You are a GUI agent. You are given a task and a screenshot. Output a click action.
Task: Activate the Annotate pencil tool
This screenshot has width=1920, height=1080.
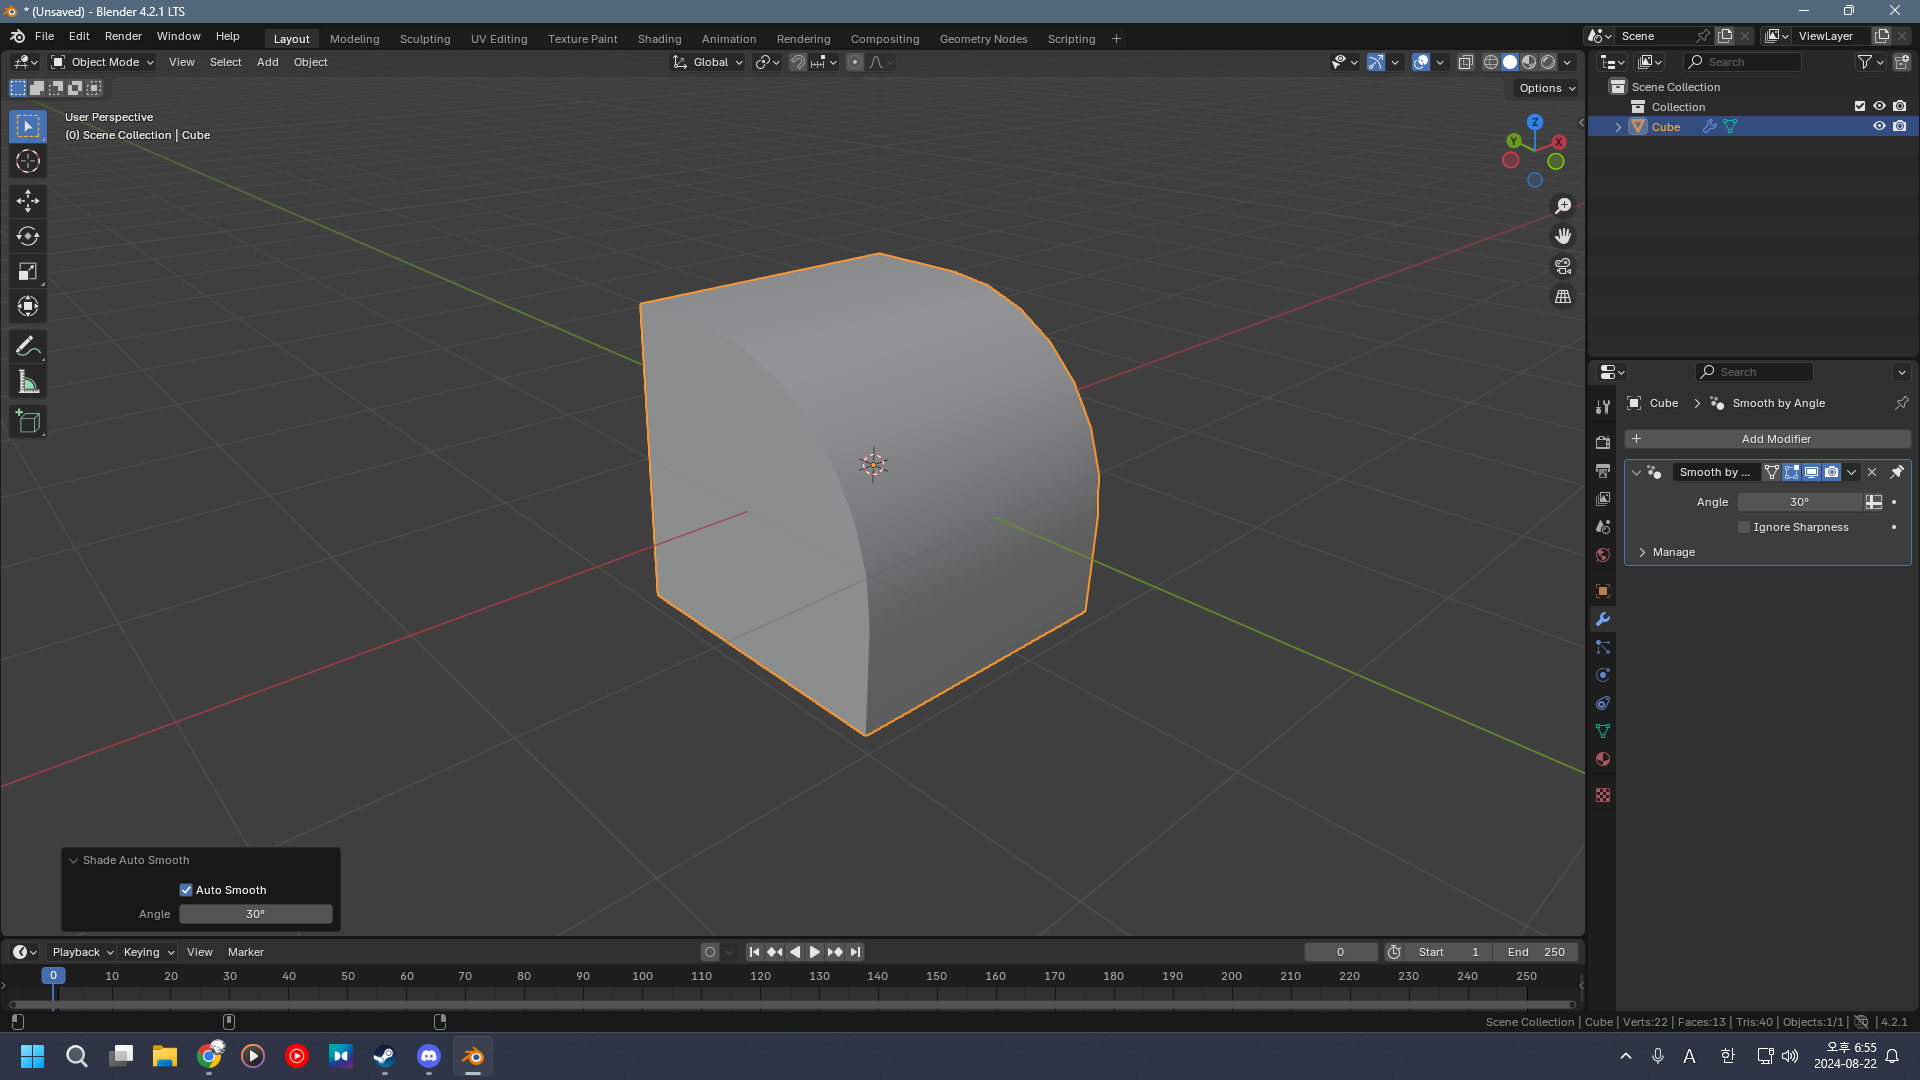pos(28,347)
